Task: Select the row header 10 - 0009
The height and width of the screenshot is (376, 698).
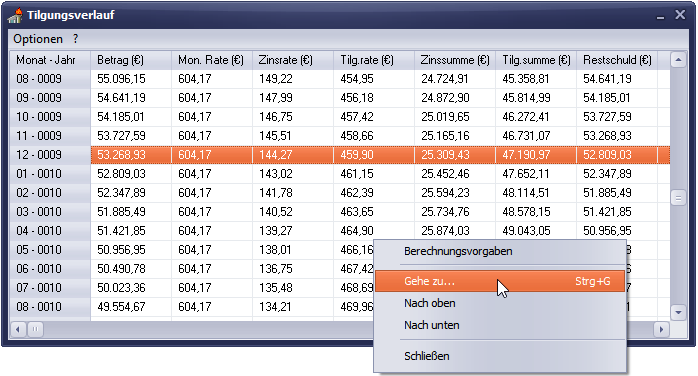Action: (50, 117)
